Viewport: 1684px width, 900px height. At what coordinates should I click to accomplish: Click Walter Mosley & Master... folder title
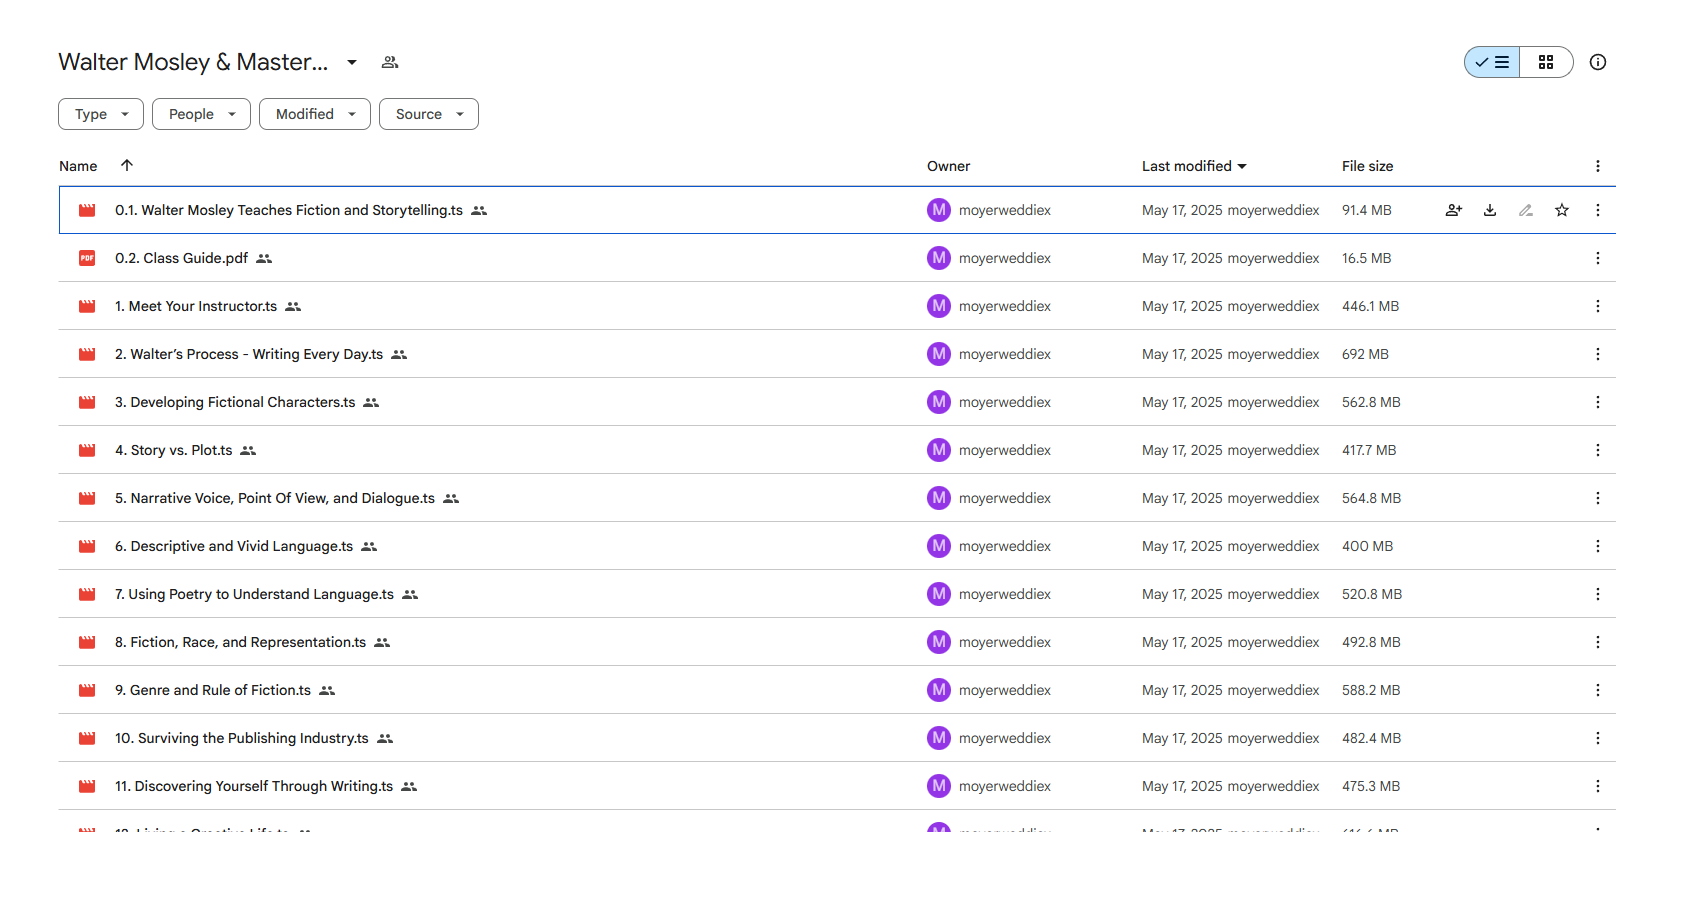[193, 62]
